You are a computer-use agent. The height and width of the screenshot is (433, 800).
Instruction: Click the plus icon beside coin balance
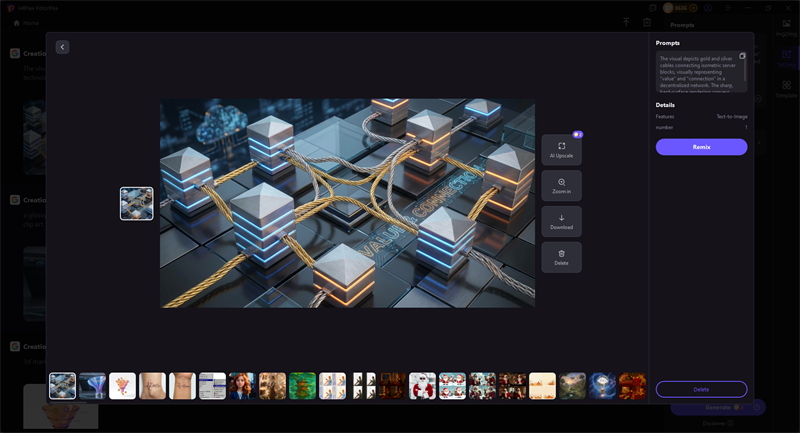tap(693, 8)
